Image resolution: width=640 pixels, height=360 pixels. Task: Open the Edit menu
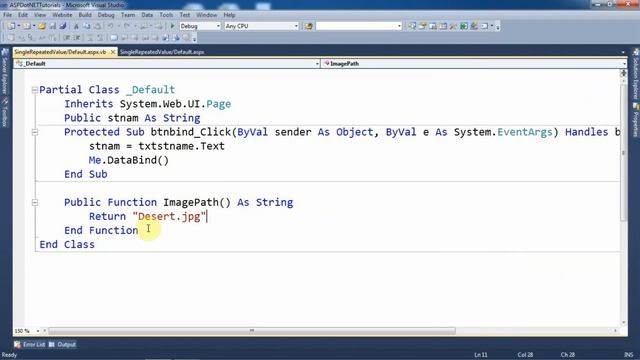[23, 15]
